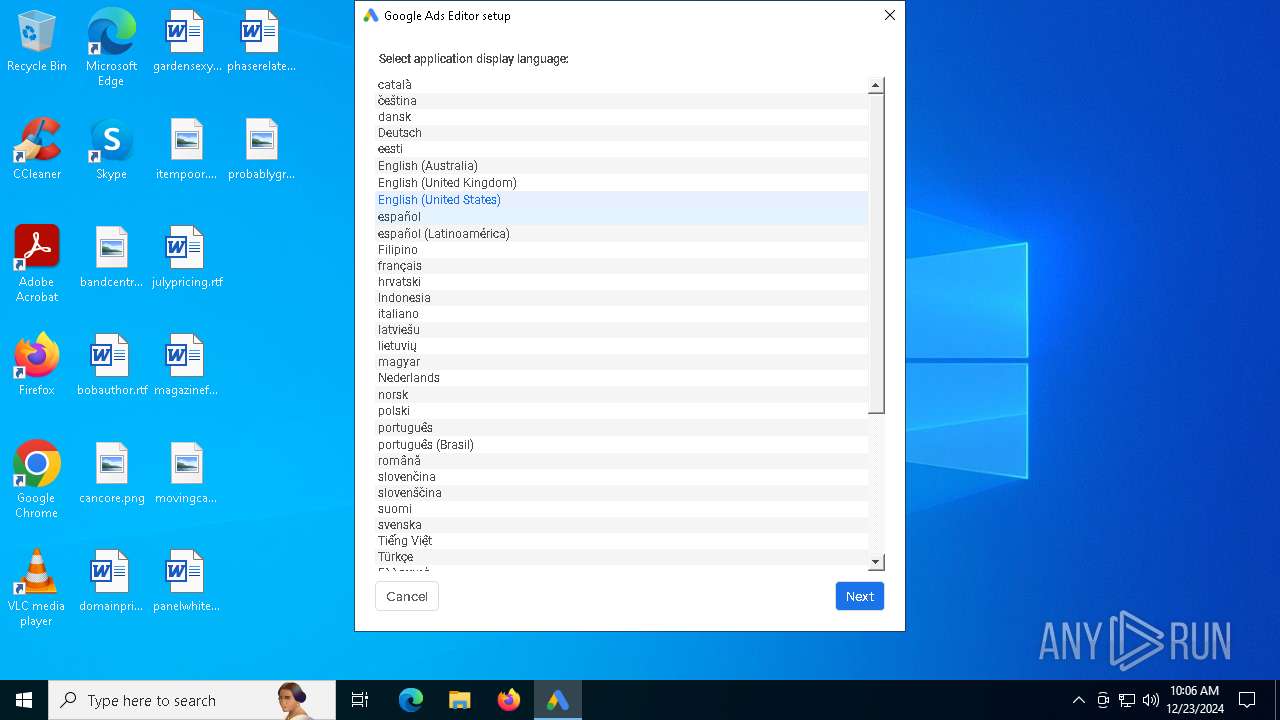Open the Adobe Acrobat desktop shortcut
The width and height of the screenshot is (1280, 720).
37,265
